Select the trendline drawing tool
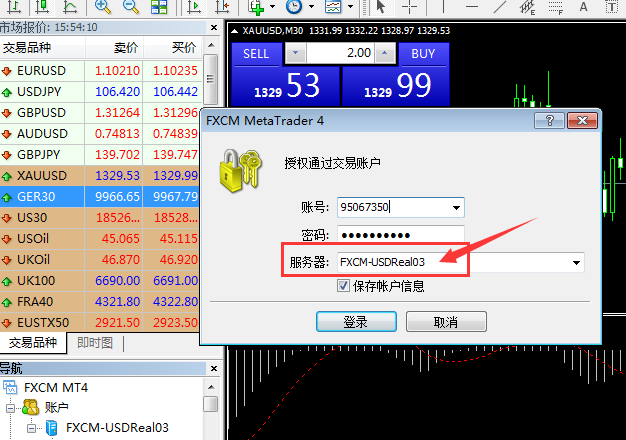 pos(500,7)
